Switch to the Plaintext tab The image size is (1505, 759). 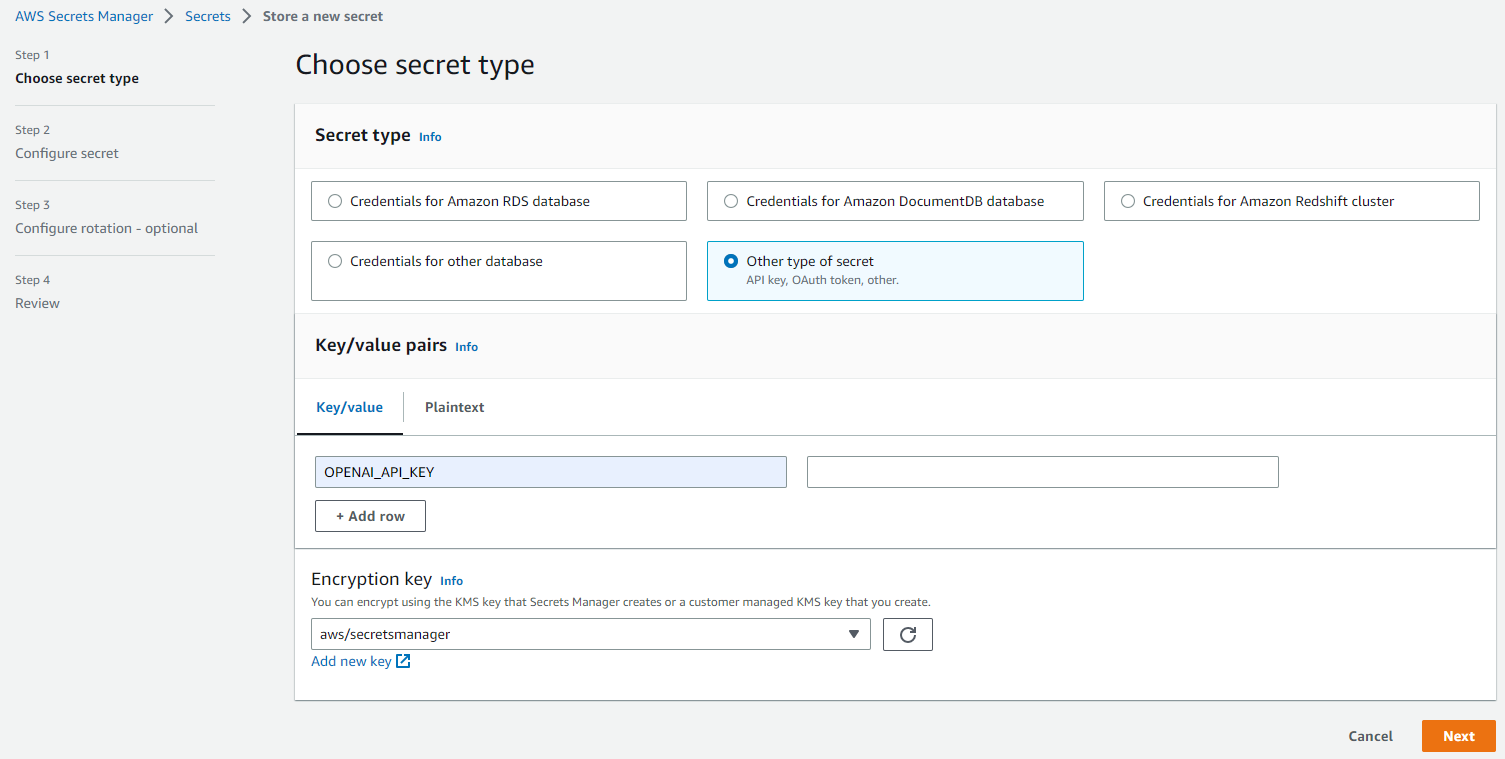click(x=453, y=407)
